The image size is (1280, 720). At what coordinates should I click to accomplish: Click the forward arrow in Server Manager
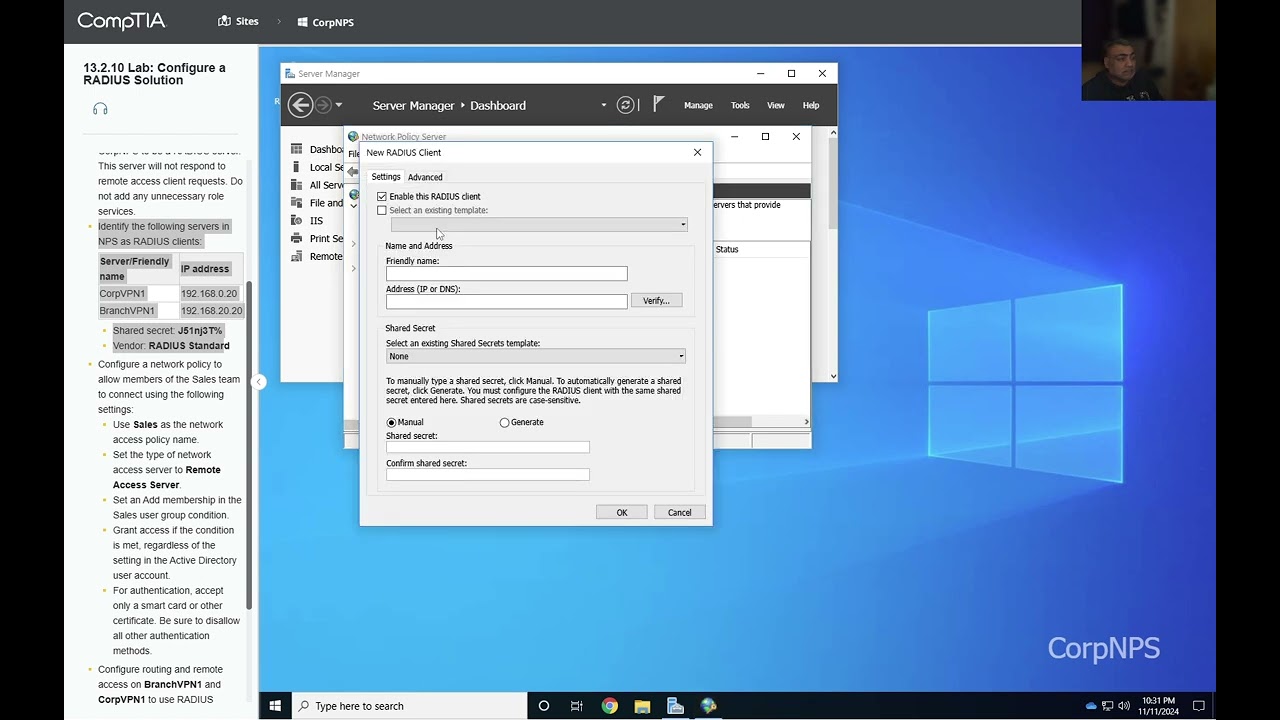click(x=323, y=105)
